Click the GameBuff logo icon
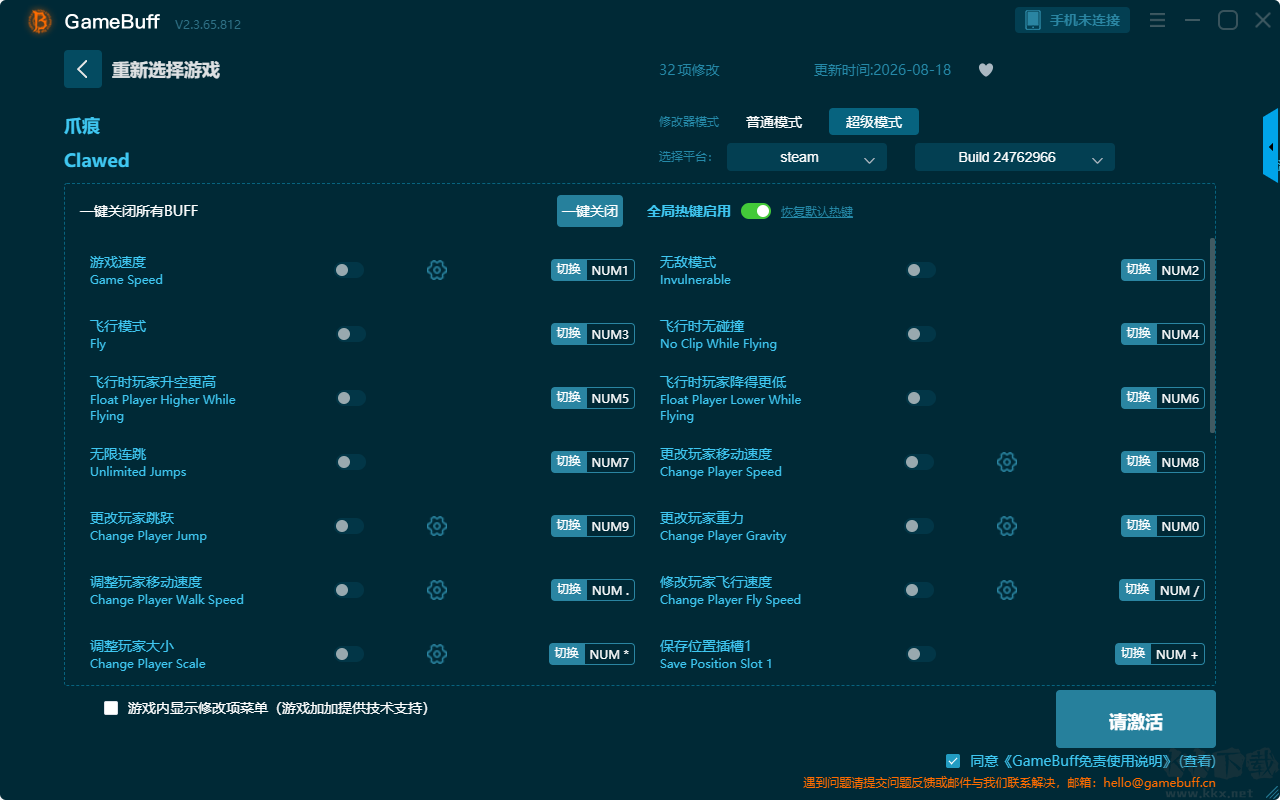 (x=40, y=21)
